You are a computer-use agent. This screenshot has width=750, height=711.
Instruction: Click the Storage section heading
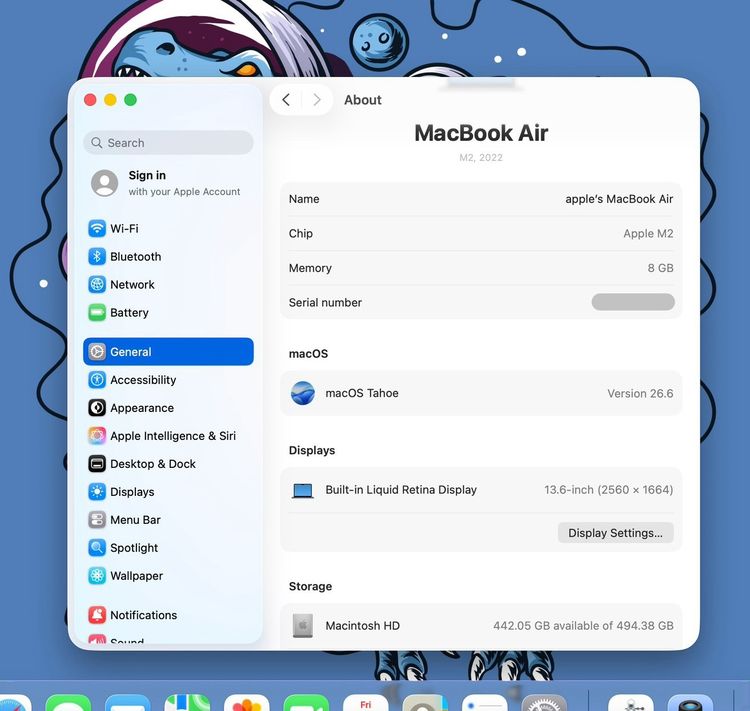click(x=310, y=587)
